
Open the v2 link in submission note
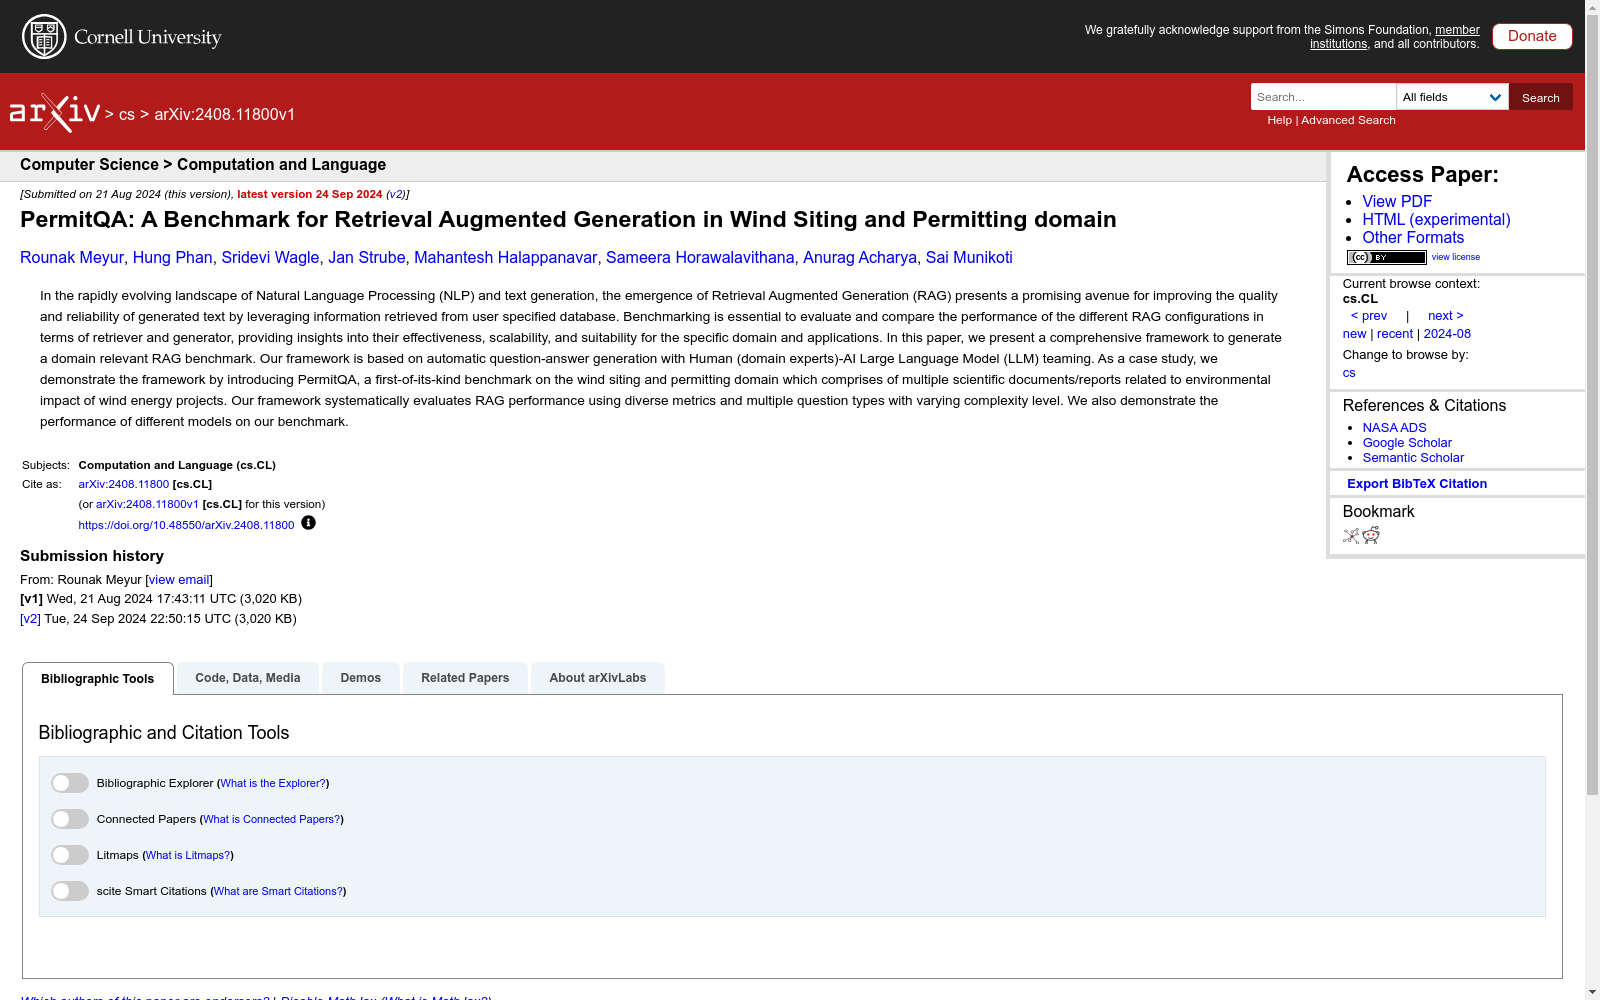pos(396,195)
